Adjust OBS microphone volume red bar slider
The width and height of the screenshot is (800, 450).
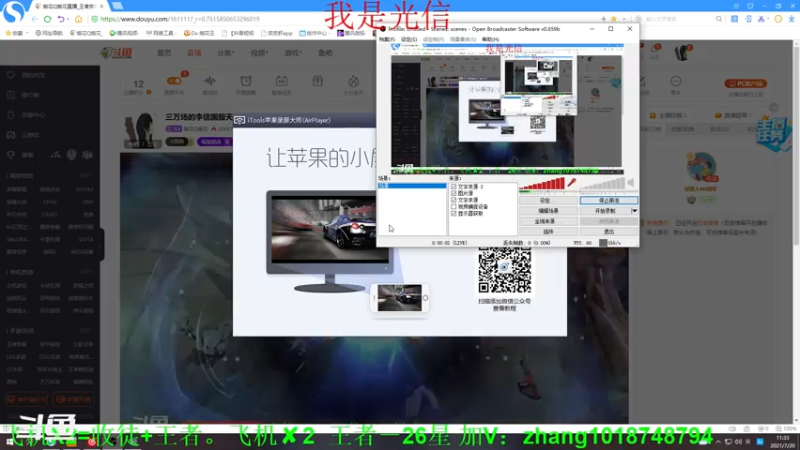click(x=542, y=184)
